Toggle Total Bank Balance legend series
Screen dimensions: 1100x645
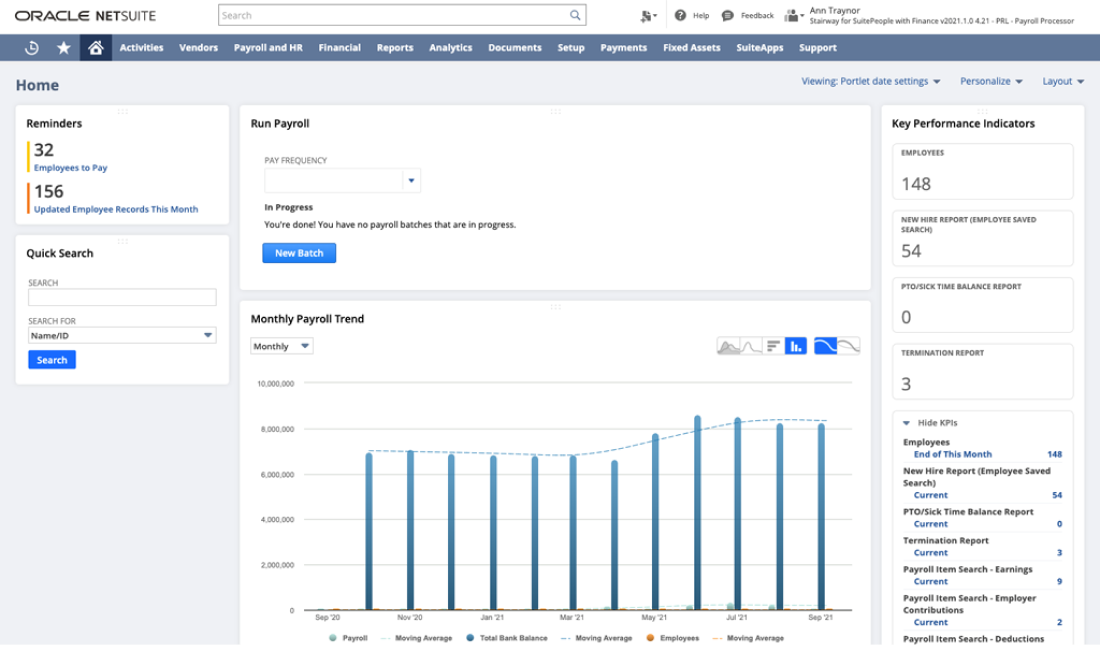pos(507,638)
